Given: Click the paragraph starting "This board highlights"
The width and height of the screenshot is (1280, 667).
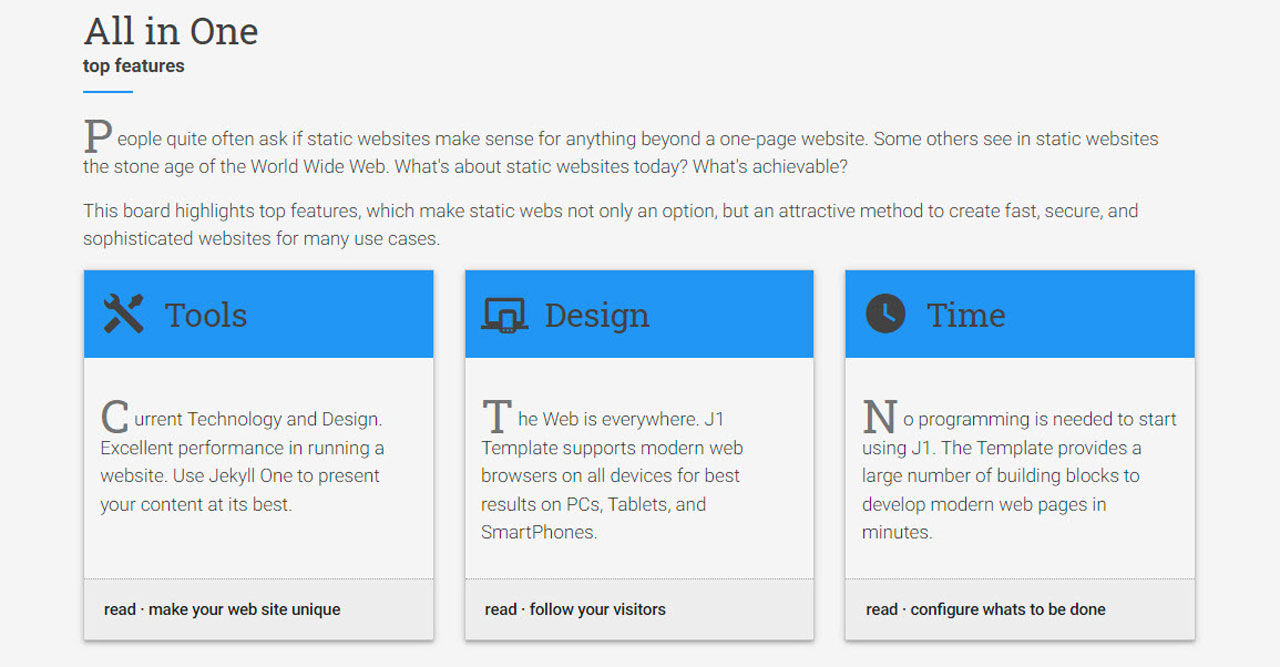Looking at the screenshot, I should [x=610, y=225].
